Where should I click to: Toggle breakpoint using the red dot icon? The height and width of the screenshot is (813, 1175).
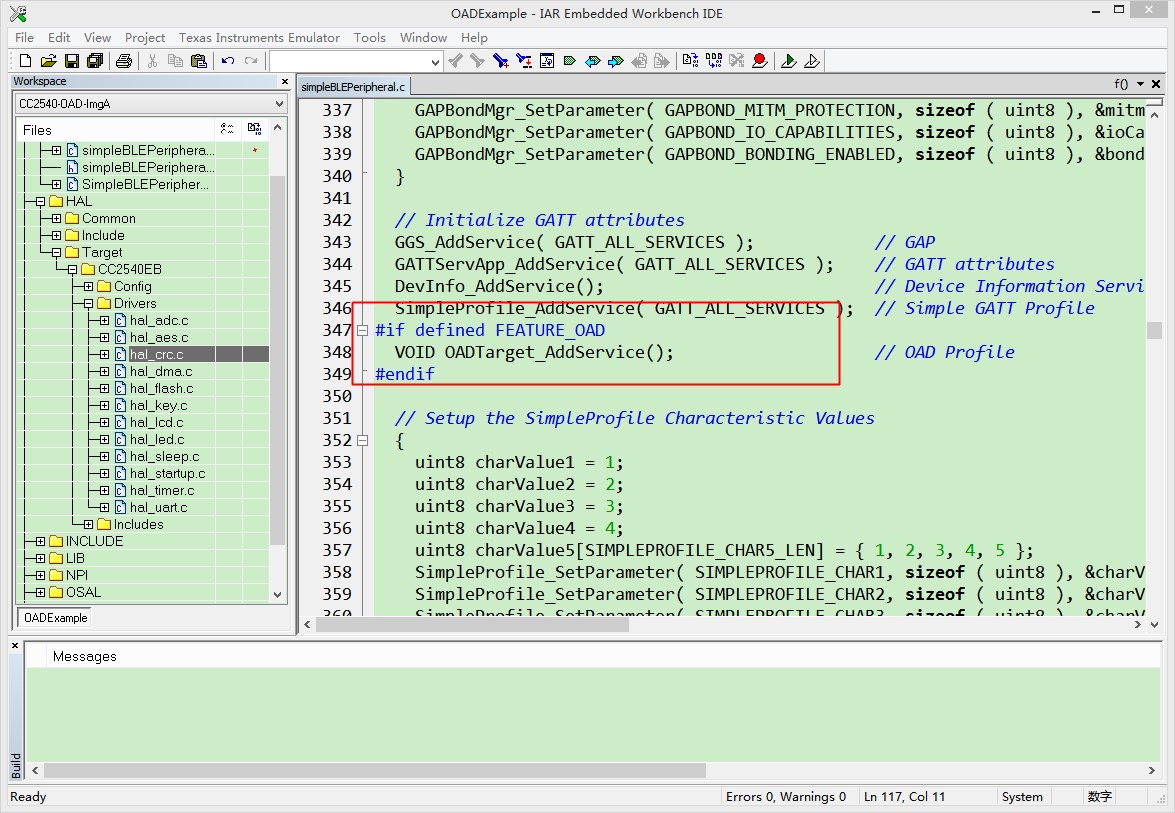click(x=760, y=61)
